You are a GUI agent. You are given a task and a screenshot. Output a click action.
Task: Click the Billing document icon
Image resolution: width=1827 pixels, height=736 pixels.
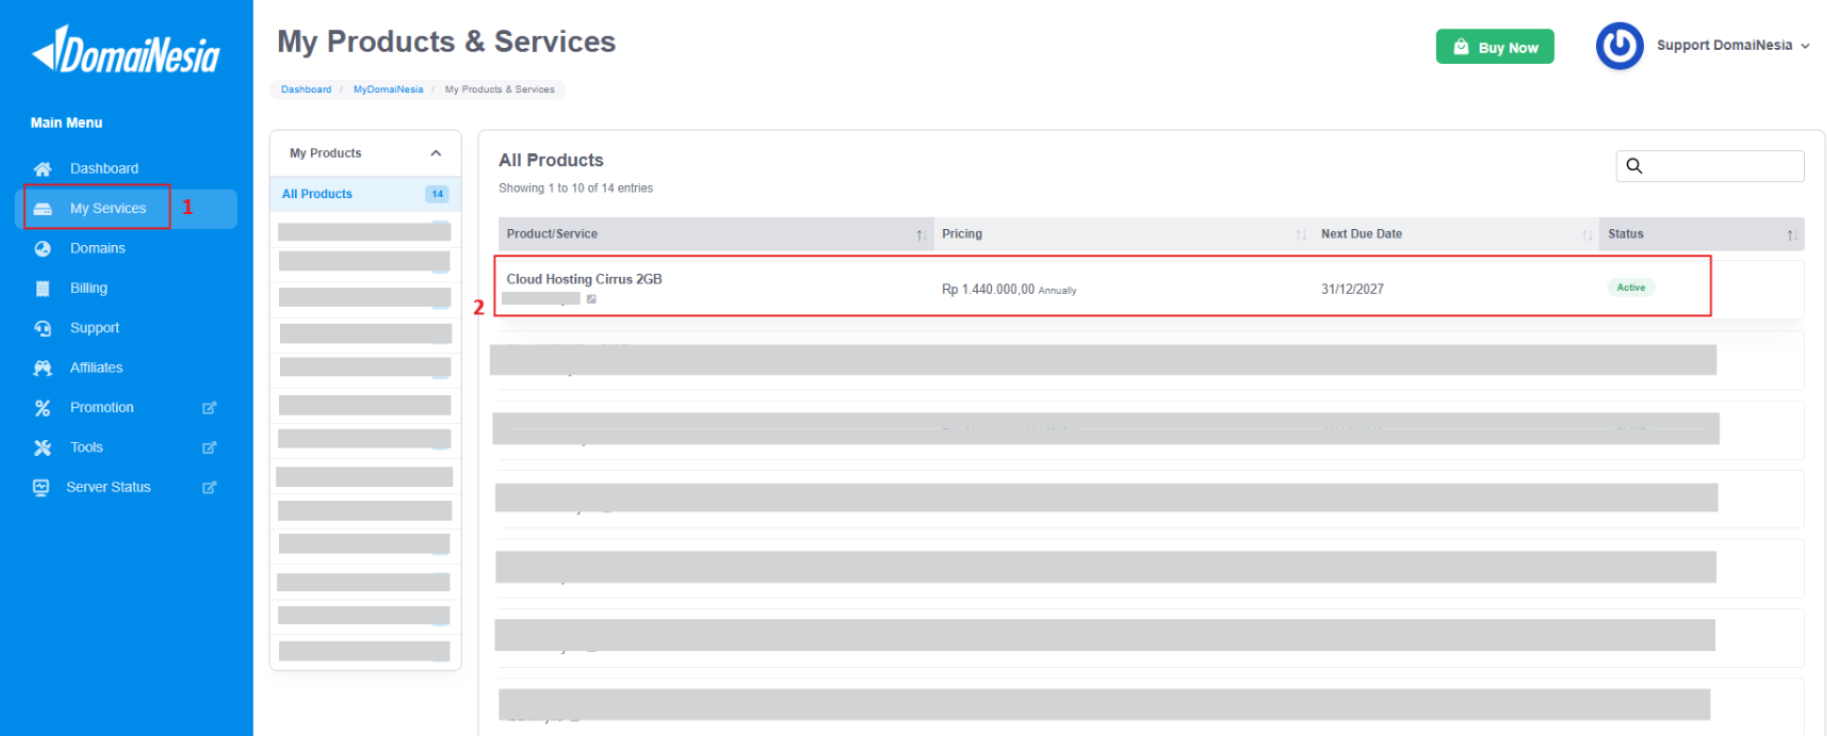42,289
